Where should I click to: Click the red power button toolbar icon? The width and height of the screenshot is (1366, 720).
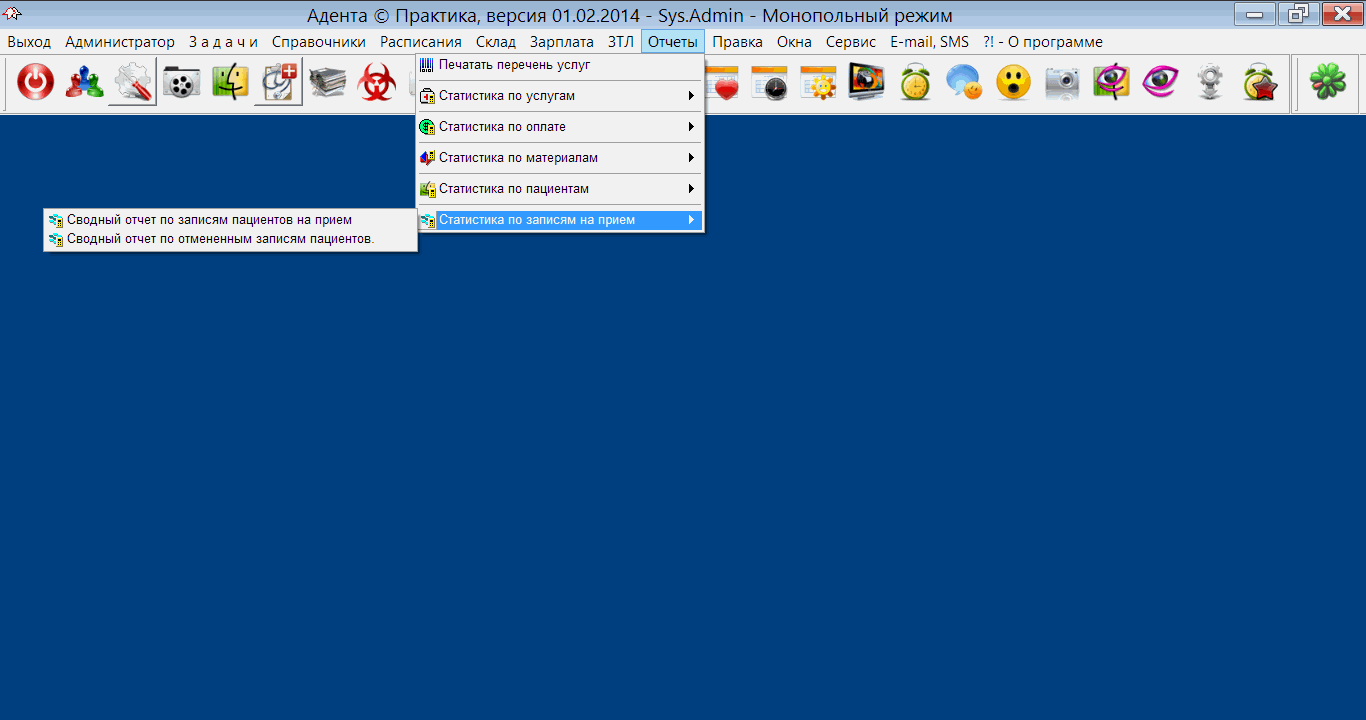click(36, 83)
